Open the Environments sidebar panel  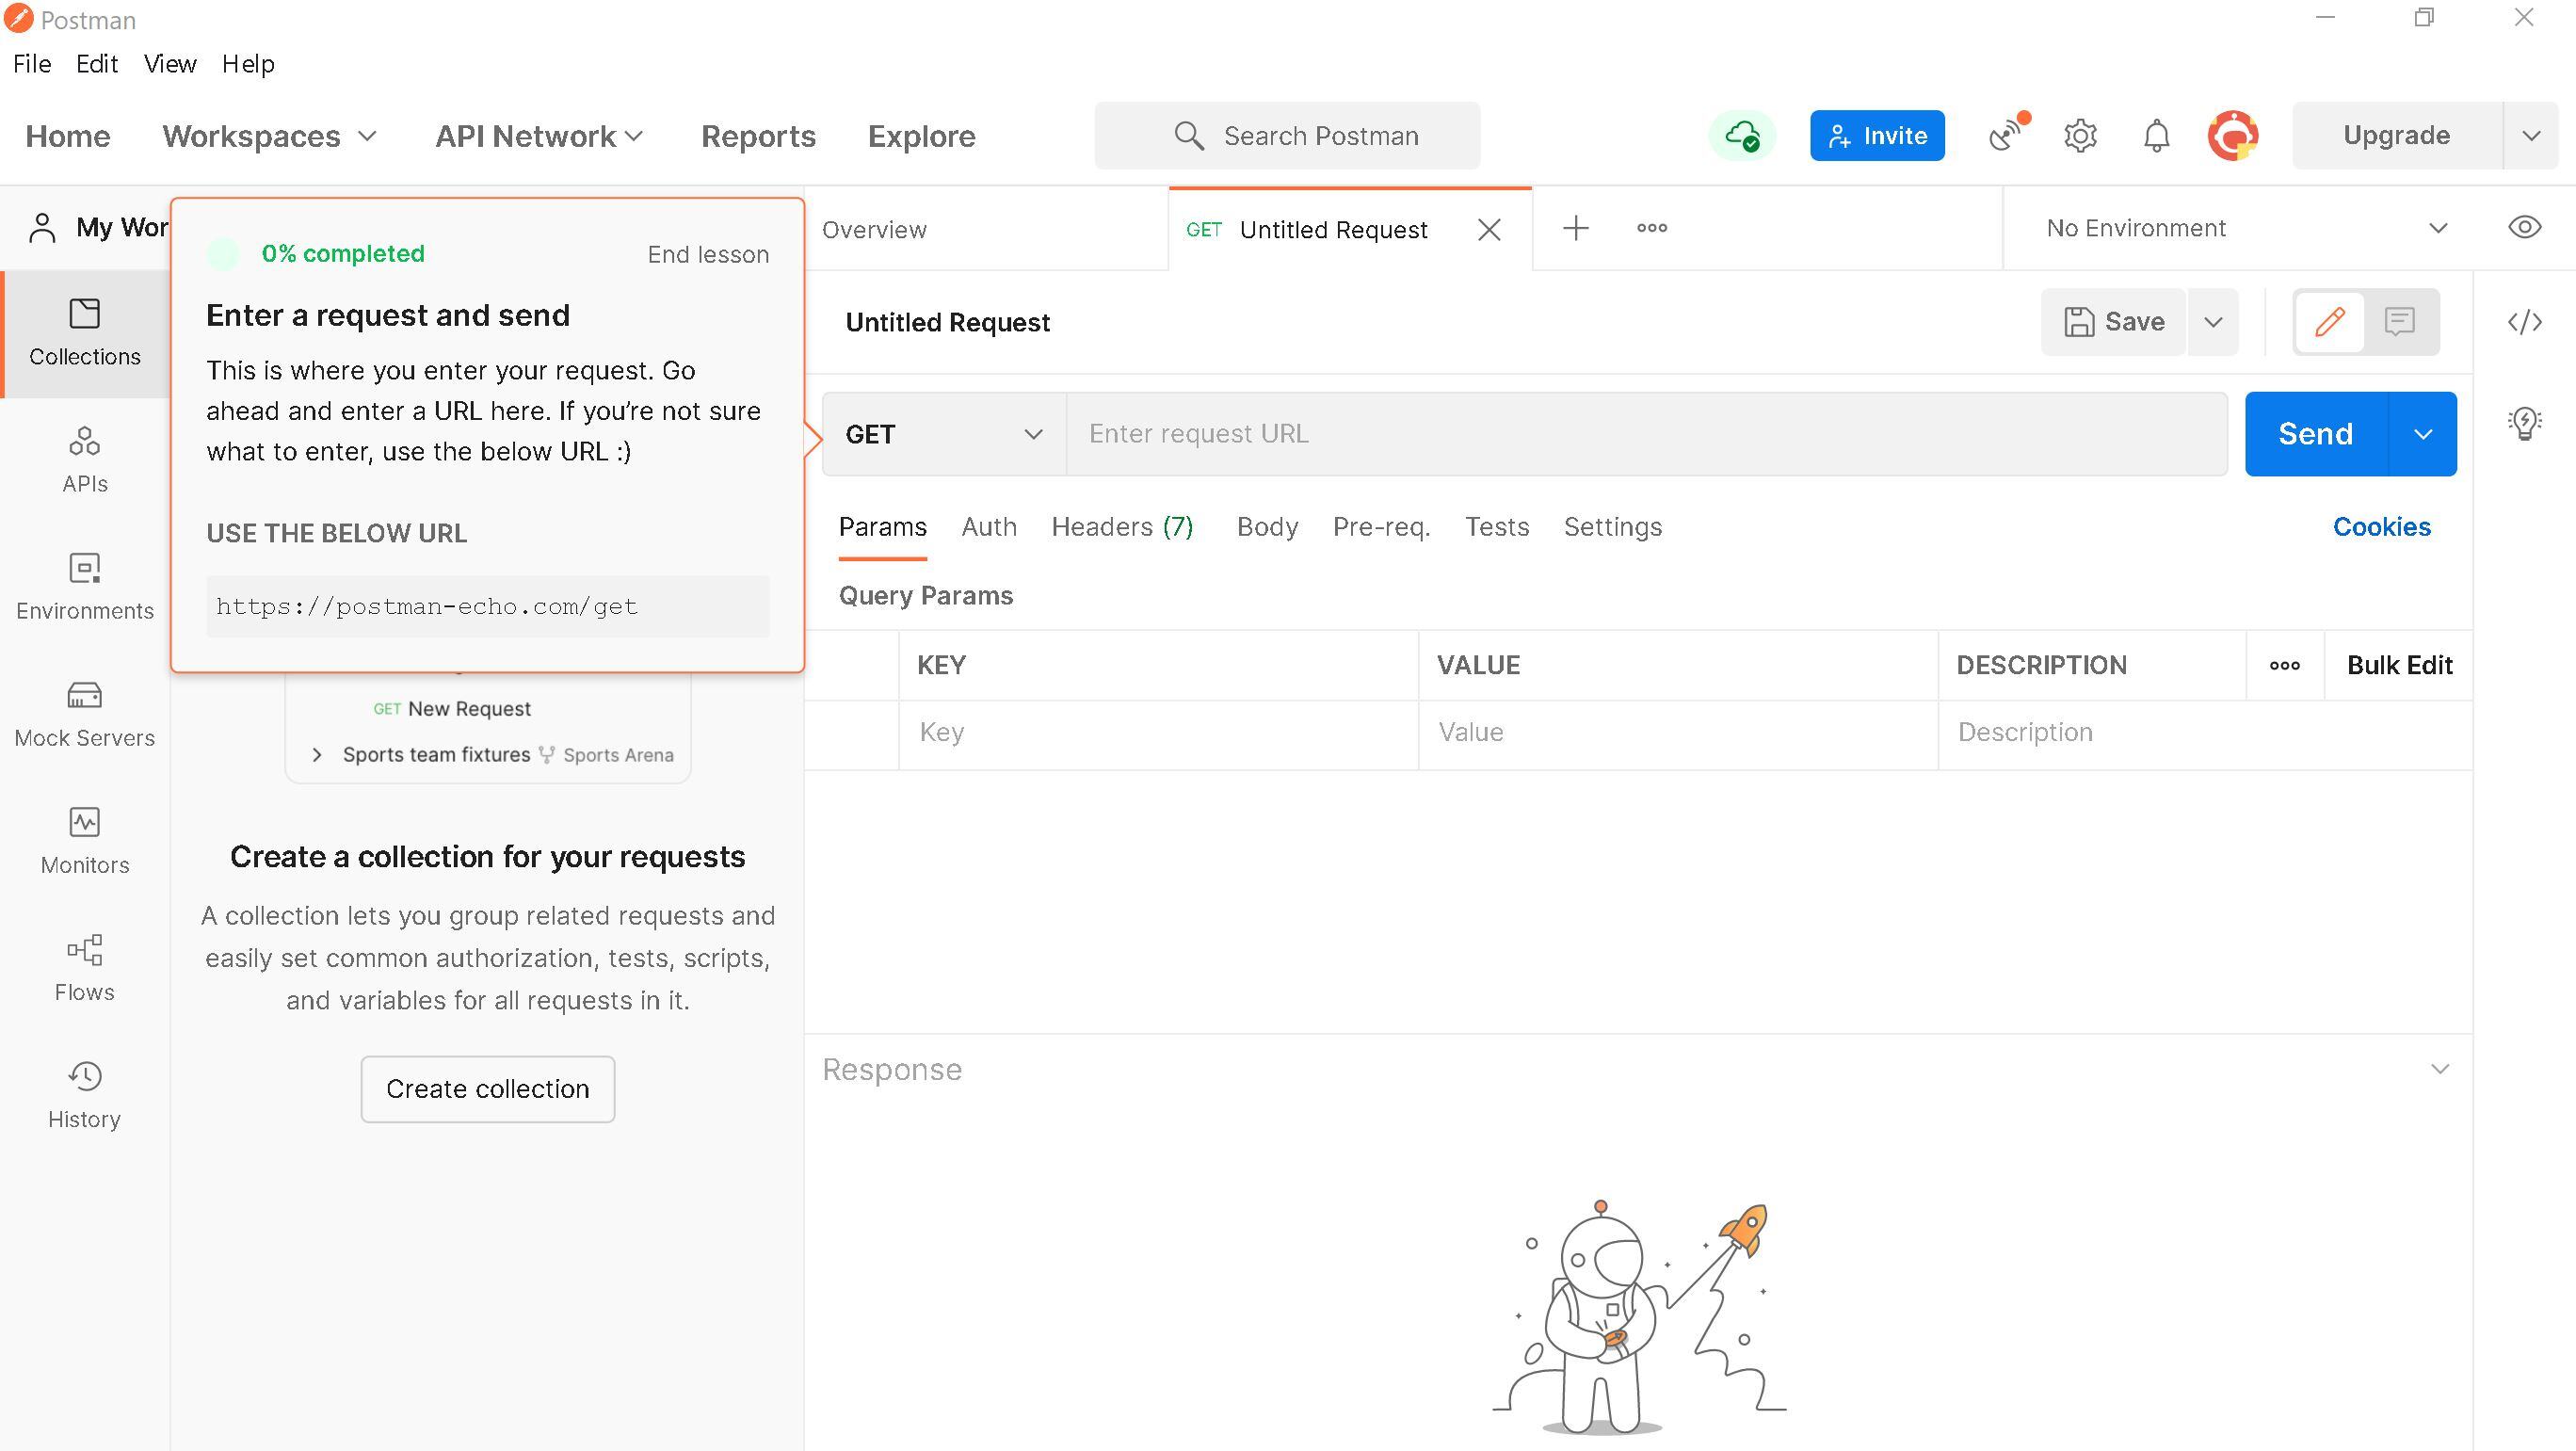point(84,585)
